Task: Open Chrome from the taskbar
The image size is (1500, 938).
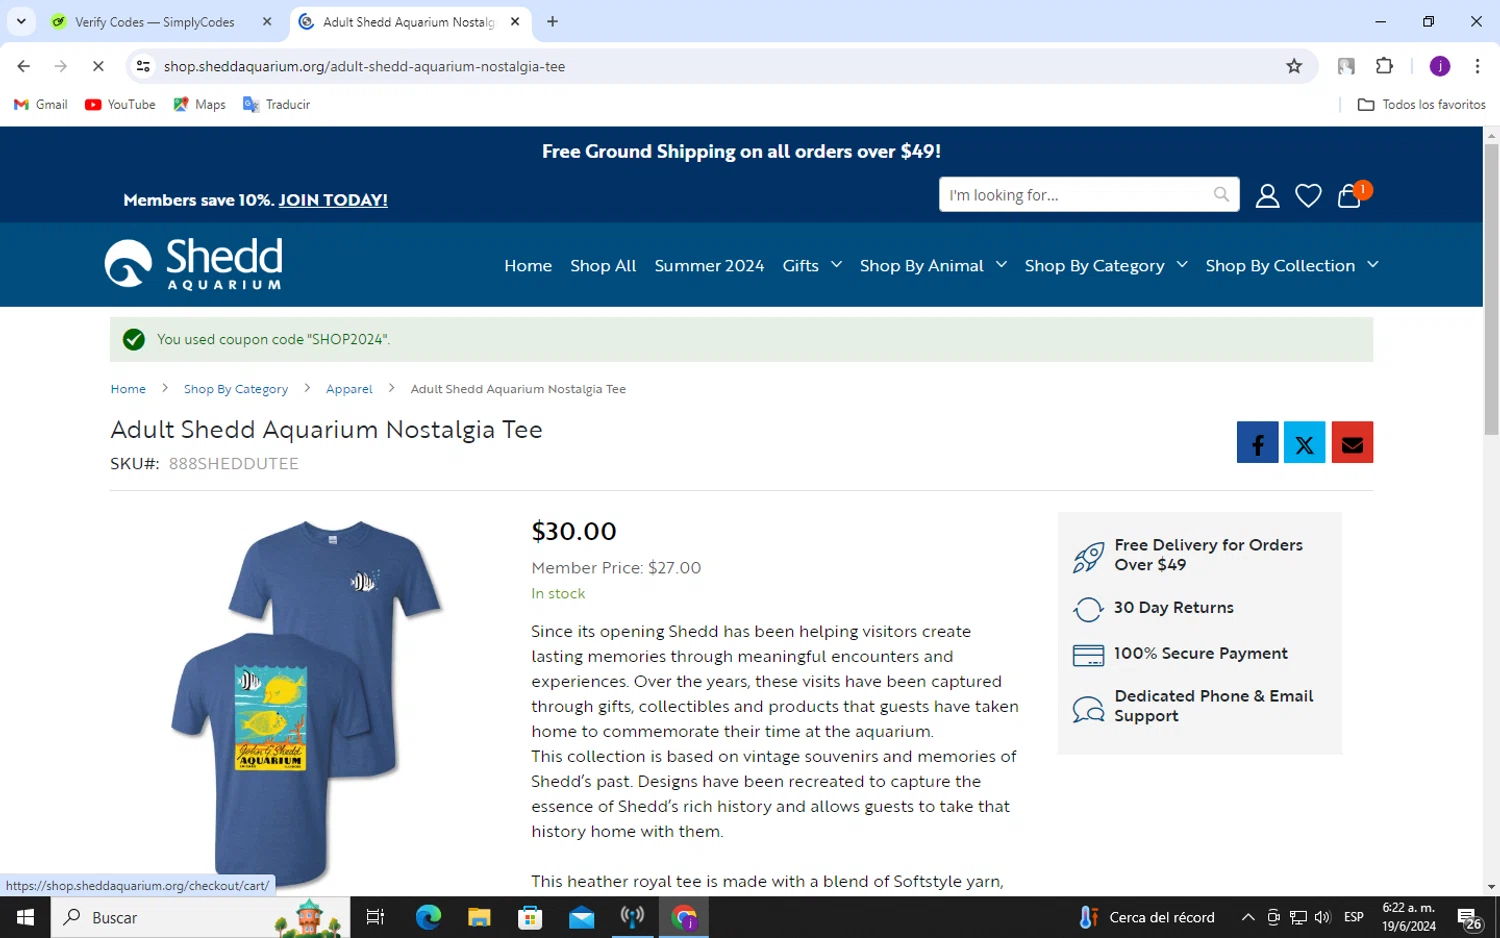Action: click(684, 917)
